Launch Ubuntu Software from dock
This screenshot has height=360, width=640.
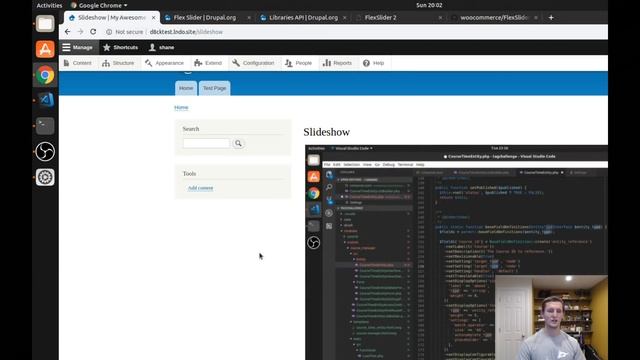(x=45, y=49)
